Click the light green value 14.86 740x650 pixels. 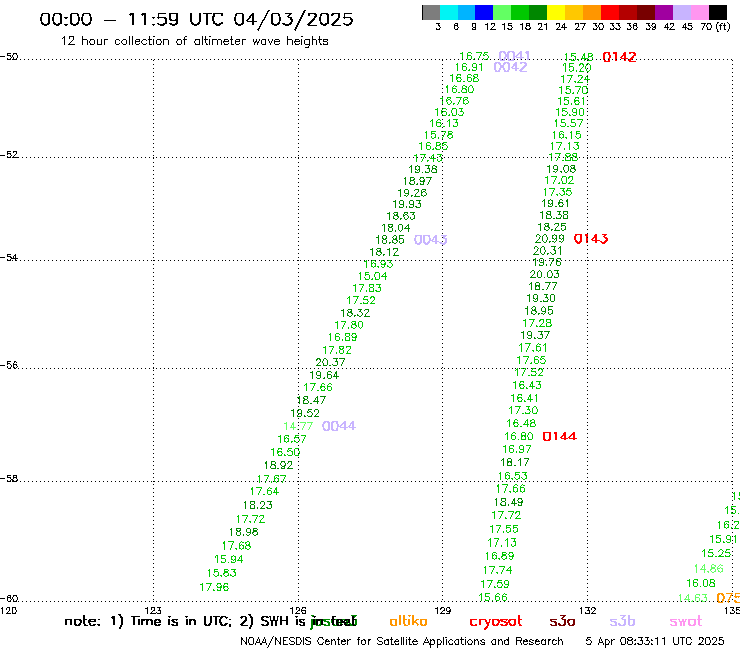pos(709,569)
